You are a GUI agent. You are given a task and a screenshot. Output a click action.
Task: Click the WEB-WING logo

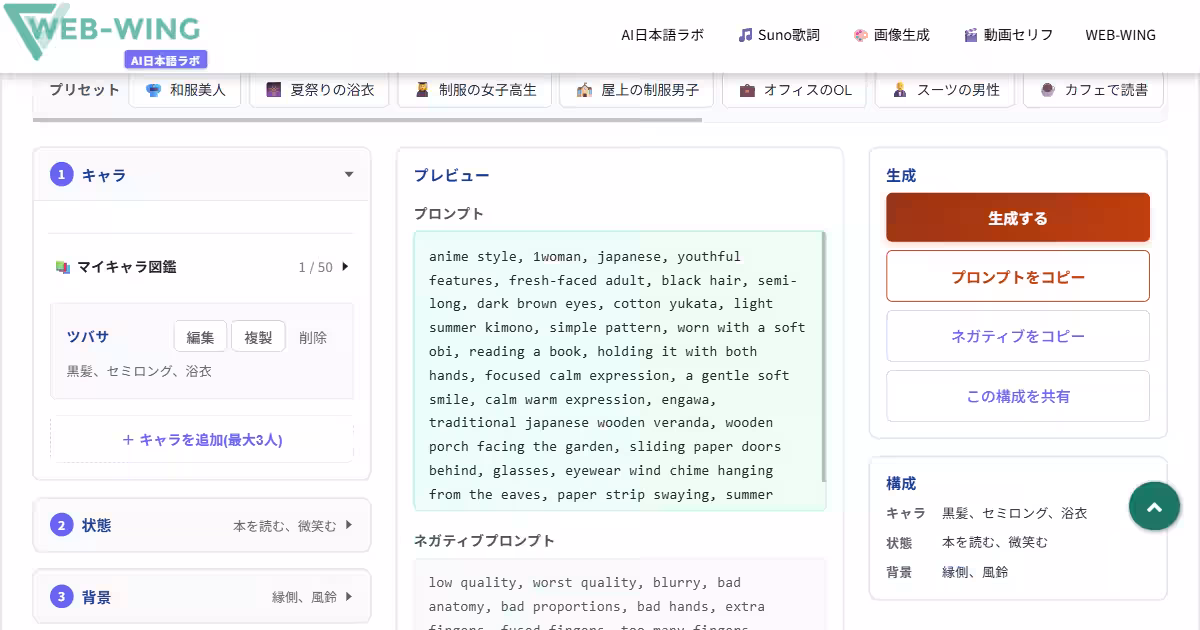pyautogui.click(x=101, y=30)
